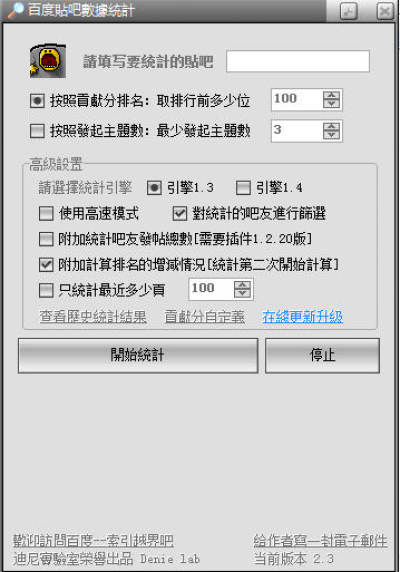Click the minimize button in title bar
Viewport: 400px width, 572px height.
[x=349, y=11]
